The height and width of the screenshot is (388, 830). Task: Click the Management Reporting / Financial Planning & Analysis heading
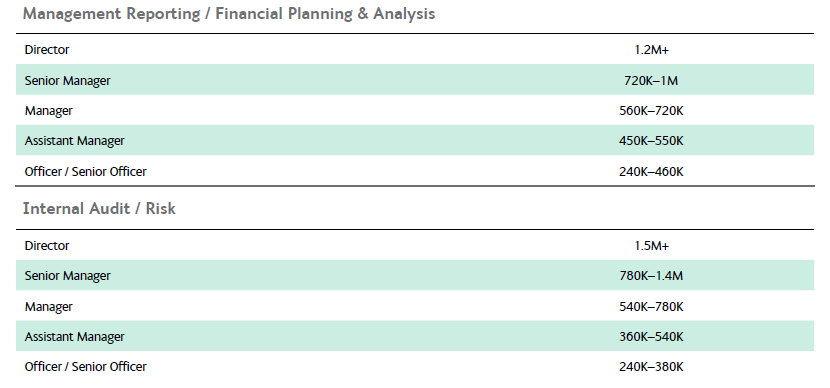tap(229, 14)
